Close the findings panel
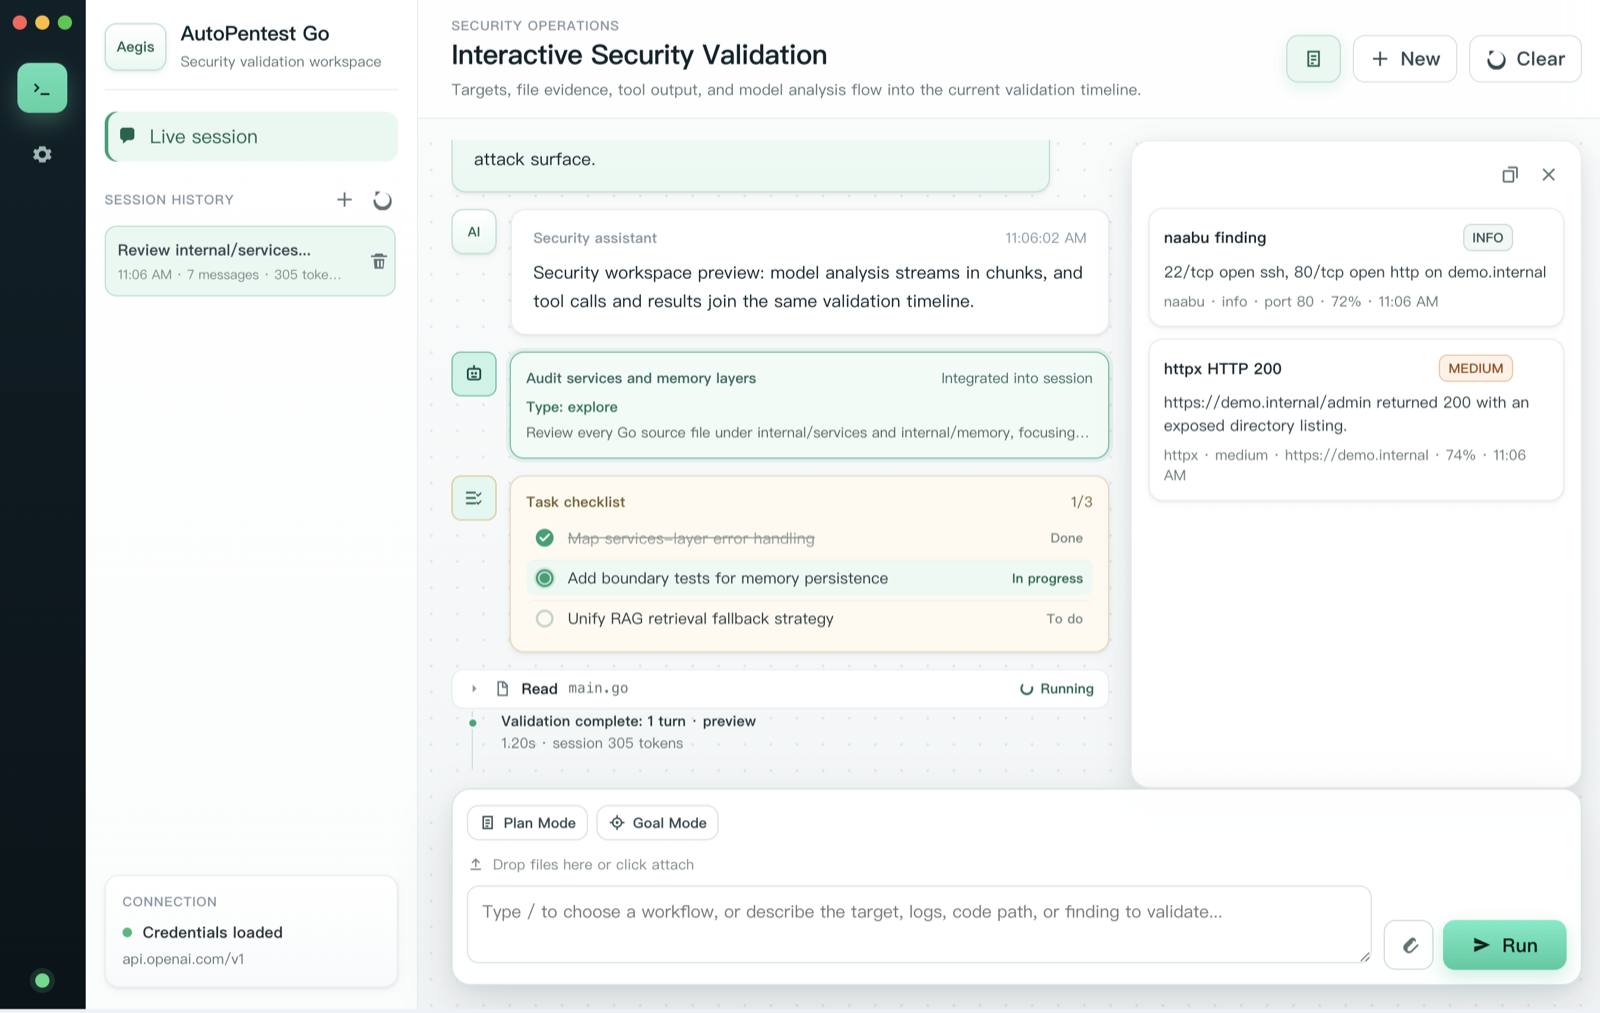The width and height of the screenshot is (1600, 1013). [1548, 174]
